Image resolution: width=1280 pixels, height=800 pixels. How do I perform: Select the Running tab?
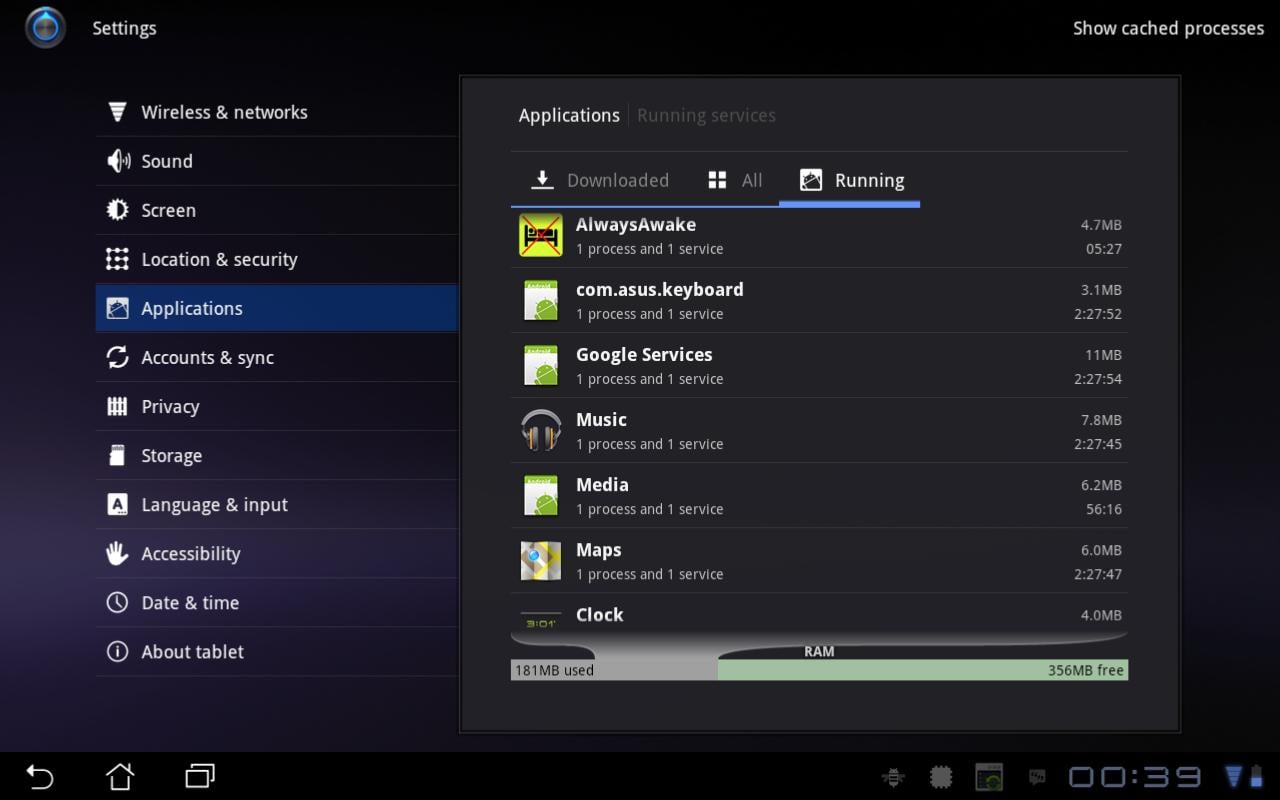tap(850, 180)
